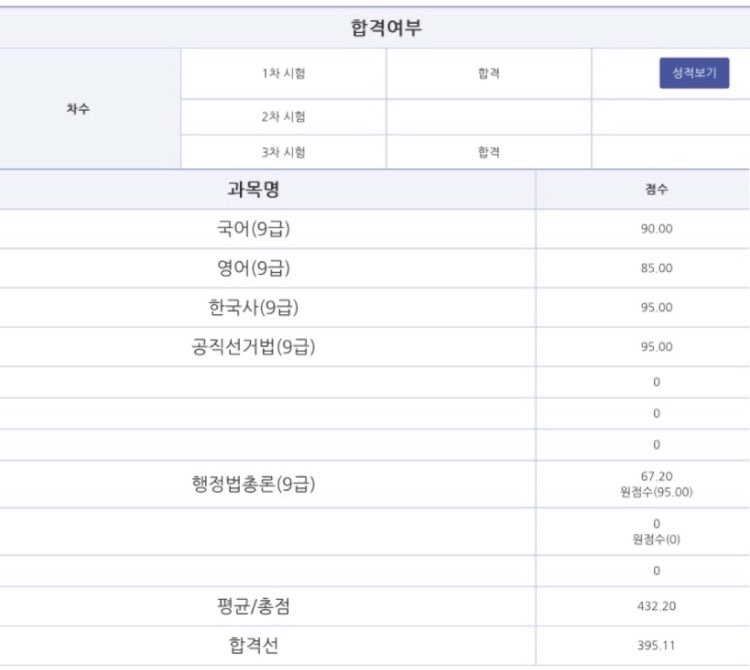750x670 pixels.
Task: Select the 3차 시험 row label
Action: [284, 152]
